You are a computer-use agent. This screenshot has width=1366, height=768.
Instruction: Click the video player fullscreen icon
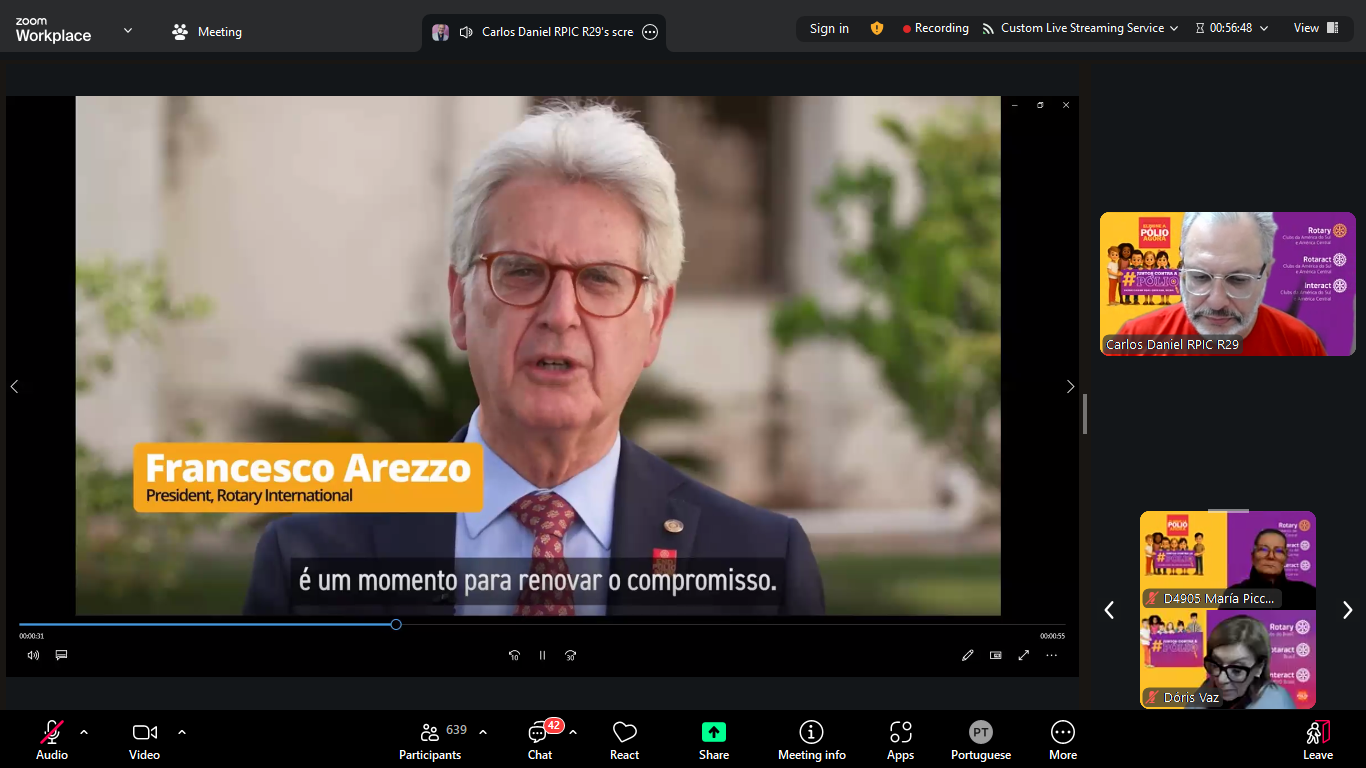coord(1023,656)
